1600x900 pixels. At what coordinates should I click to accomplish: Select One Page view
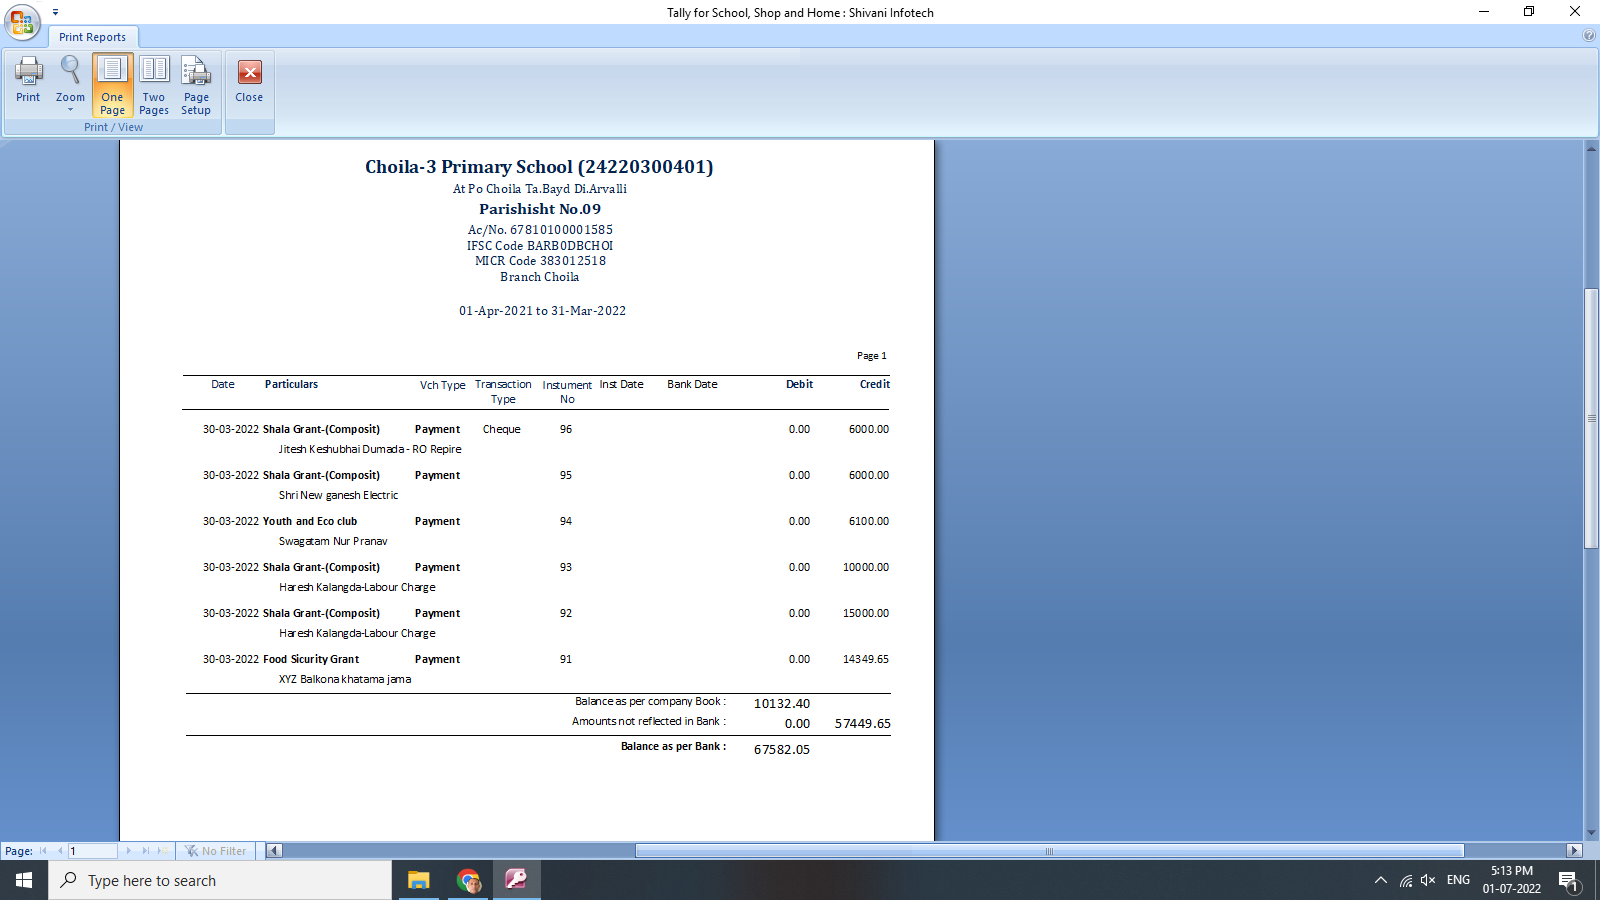(112, 84)
